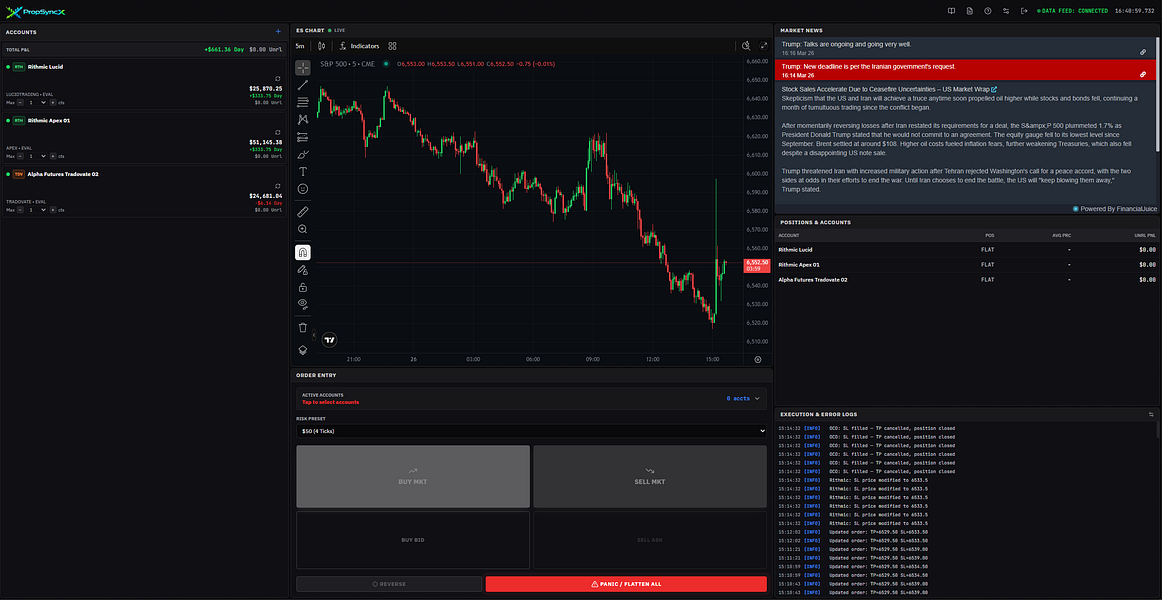Image resolution: width=1162 pixels, height=600 pixels.
Task: Copy link for 'Talks are ongoing' news
Action: click(x=1143, y=53)
